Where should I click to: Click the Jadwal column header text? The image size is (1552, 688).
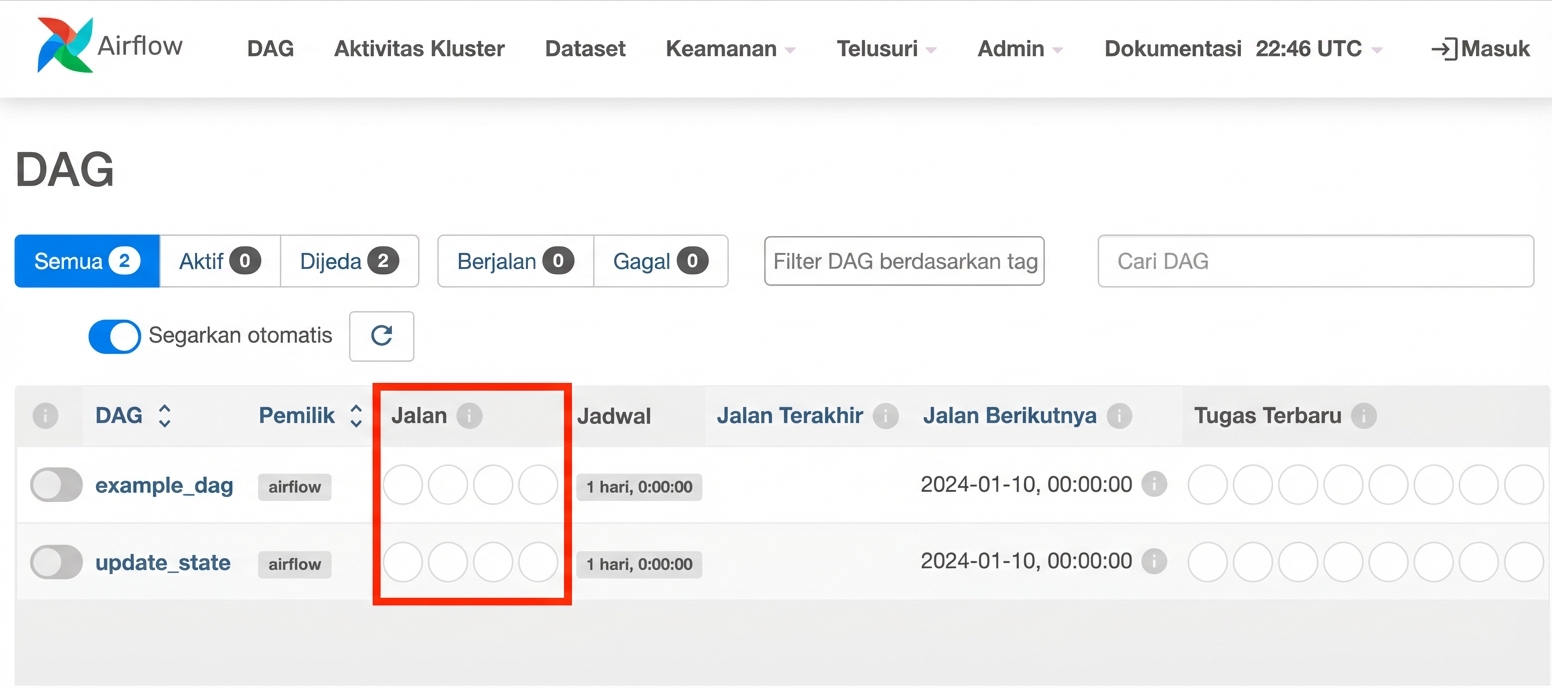614,416
